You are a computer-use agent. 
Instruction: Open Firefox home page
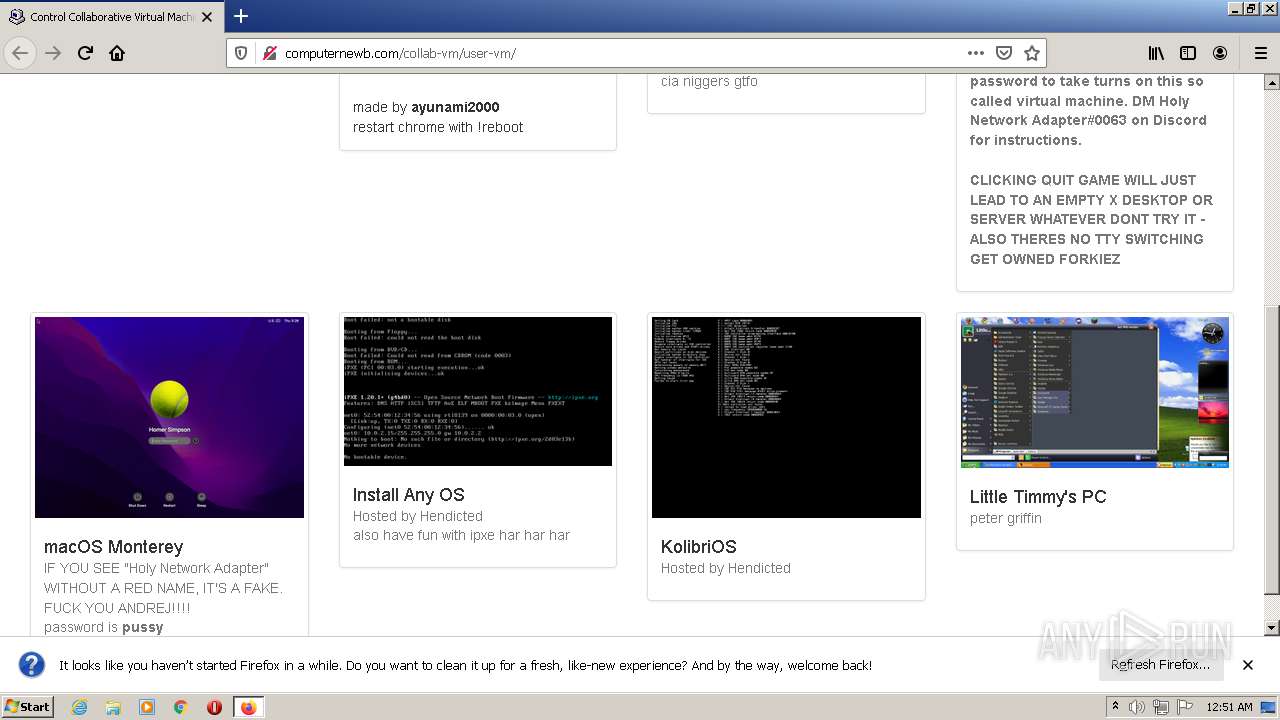click(117, 53)
